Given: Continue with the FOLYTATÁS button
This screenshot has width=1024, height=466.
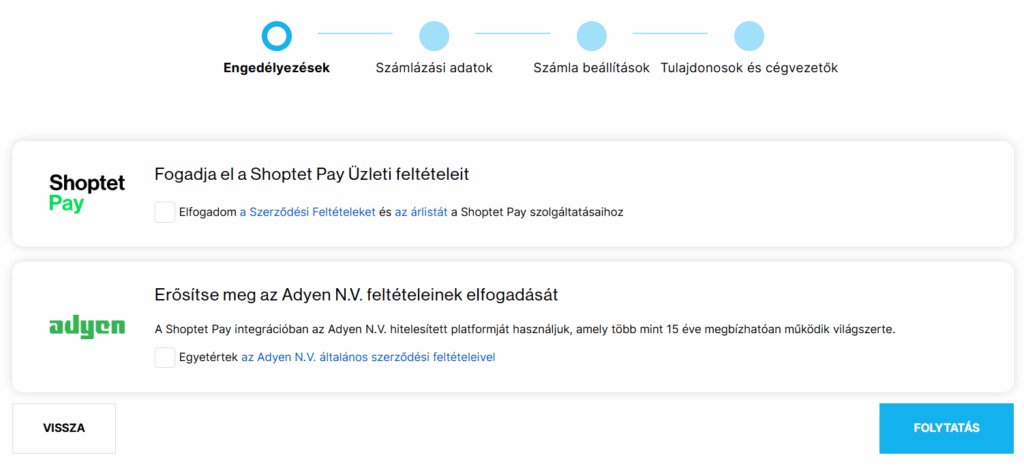Looking at the screenshot, I should click(x=946, y=428).
